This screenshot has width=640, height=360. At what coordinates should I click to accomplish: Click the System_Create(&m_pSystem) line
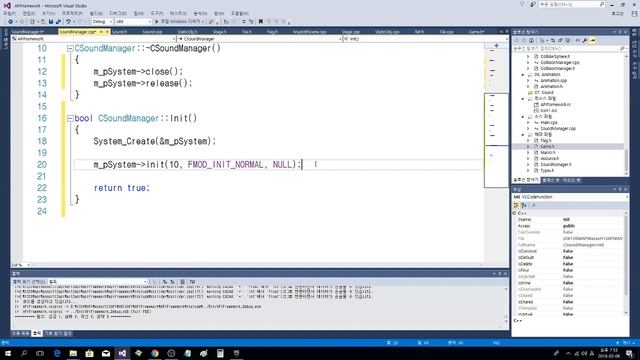(154, 142)
